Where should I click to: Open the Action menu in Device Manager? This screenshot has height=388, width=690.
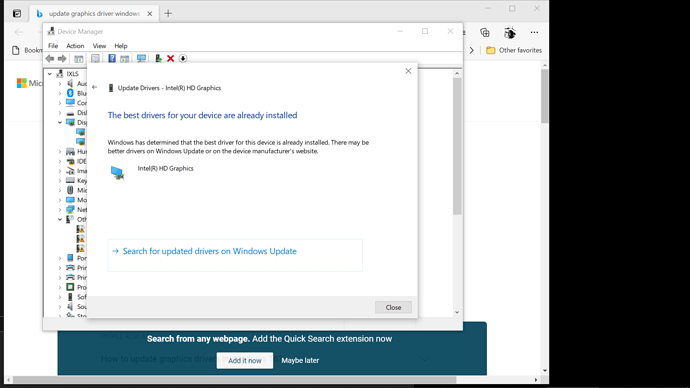tap(75, 46)
